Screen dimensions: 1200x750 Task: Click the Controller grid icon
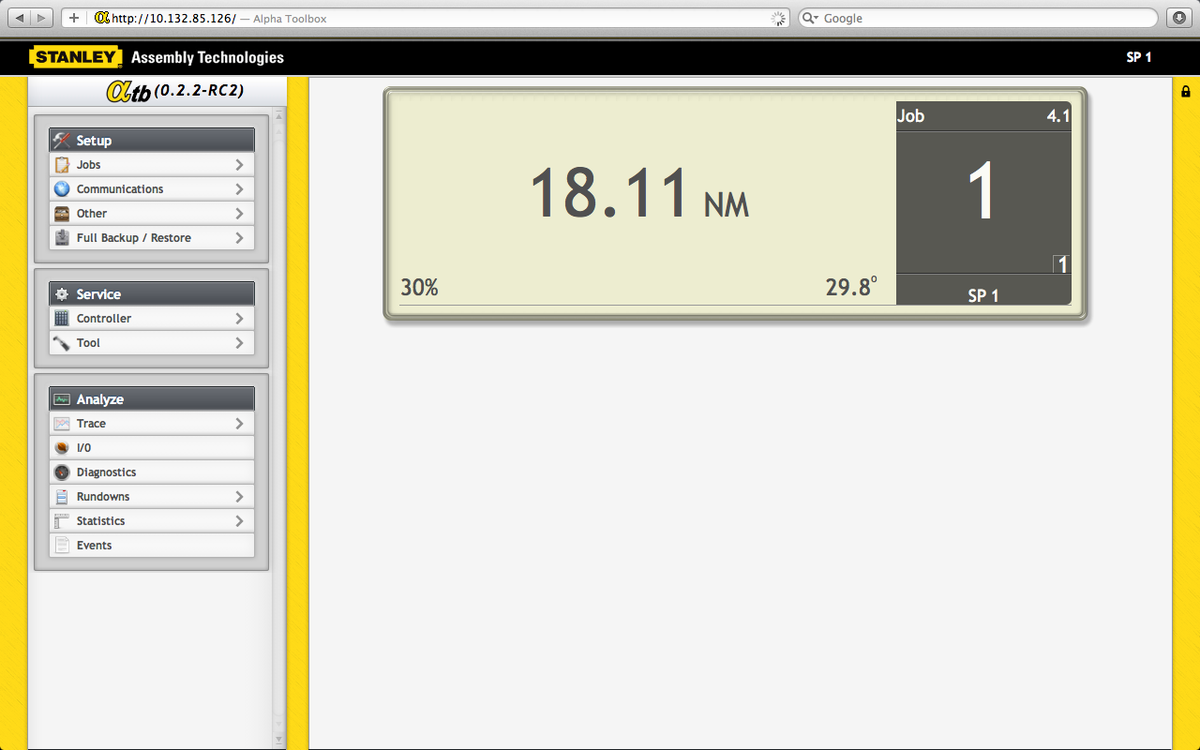(x=62, y=319)
